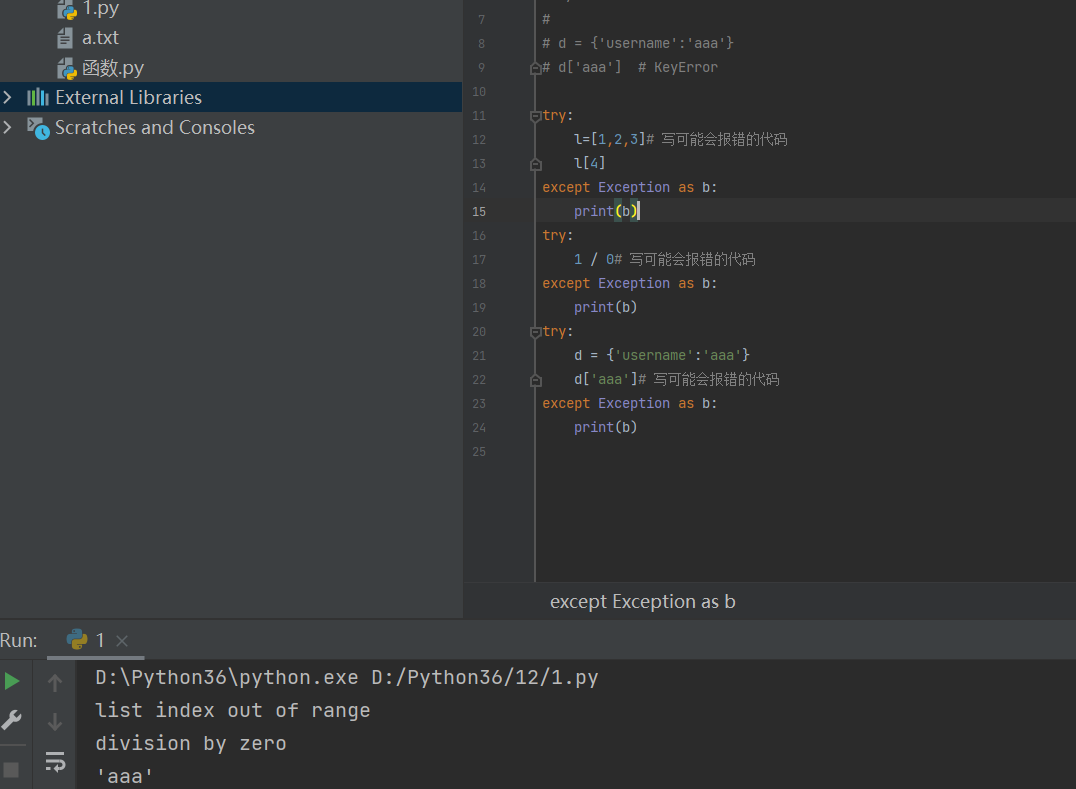Open a.txt in the project tree
Screen dimensions: 1076x789
[100, 38]
